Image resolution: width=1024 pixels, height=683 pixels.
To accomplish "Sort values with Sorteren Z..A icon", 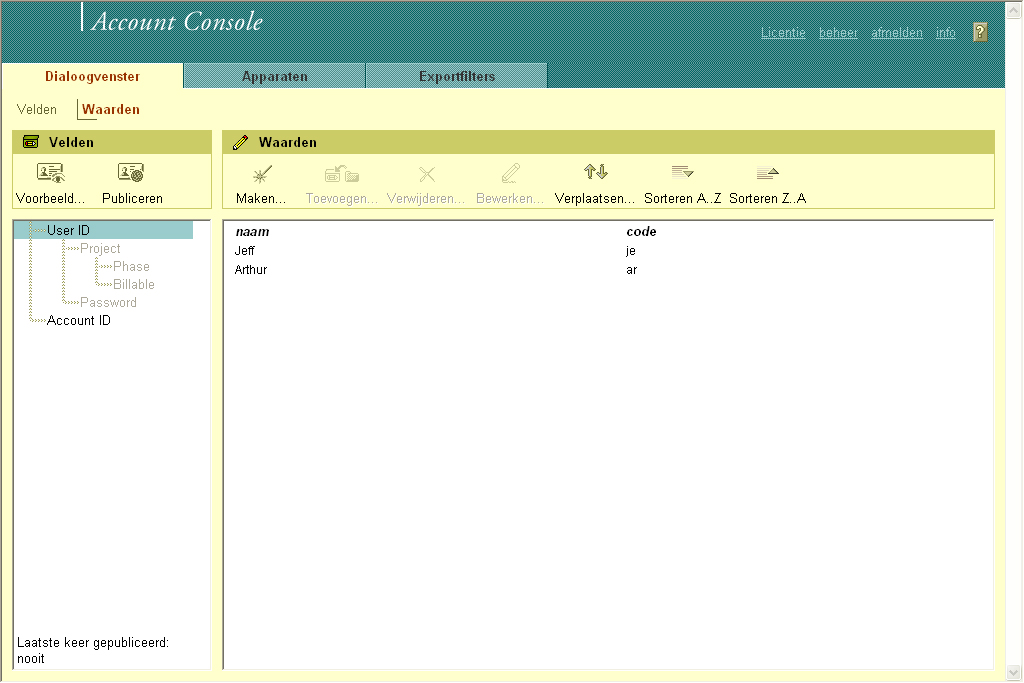I will tap(767, 174).
